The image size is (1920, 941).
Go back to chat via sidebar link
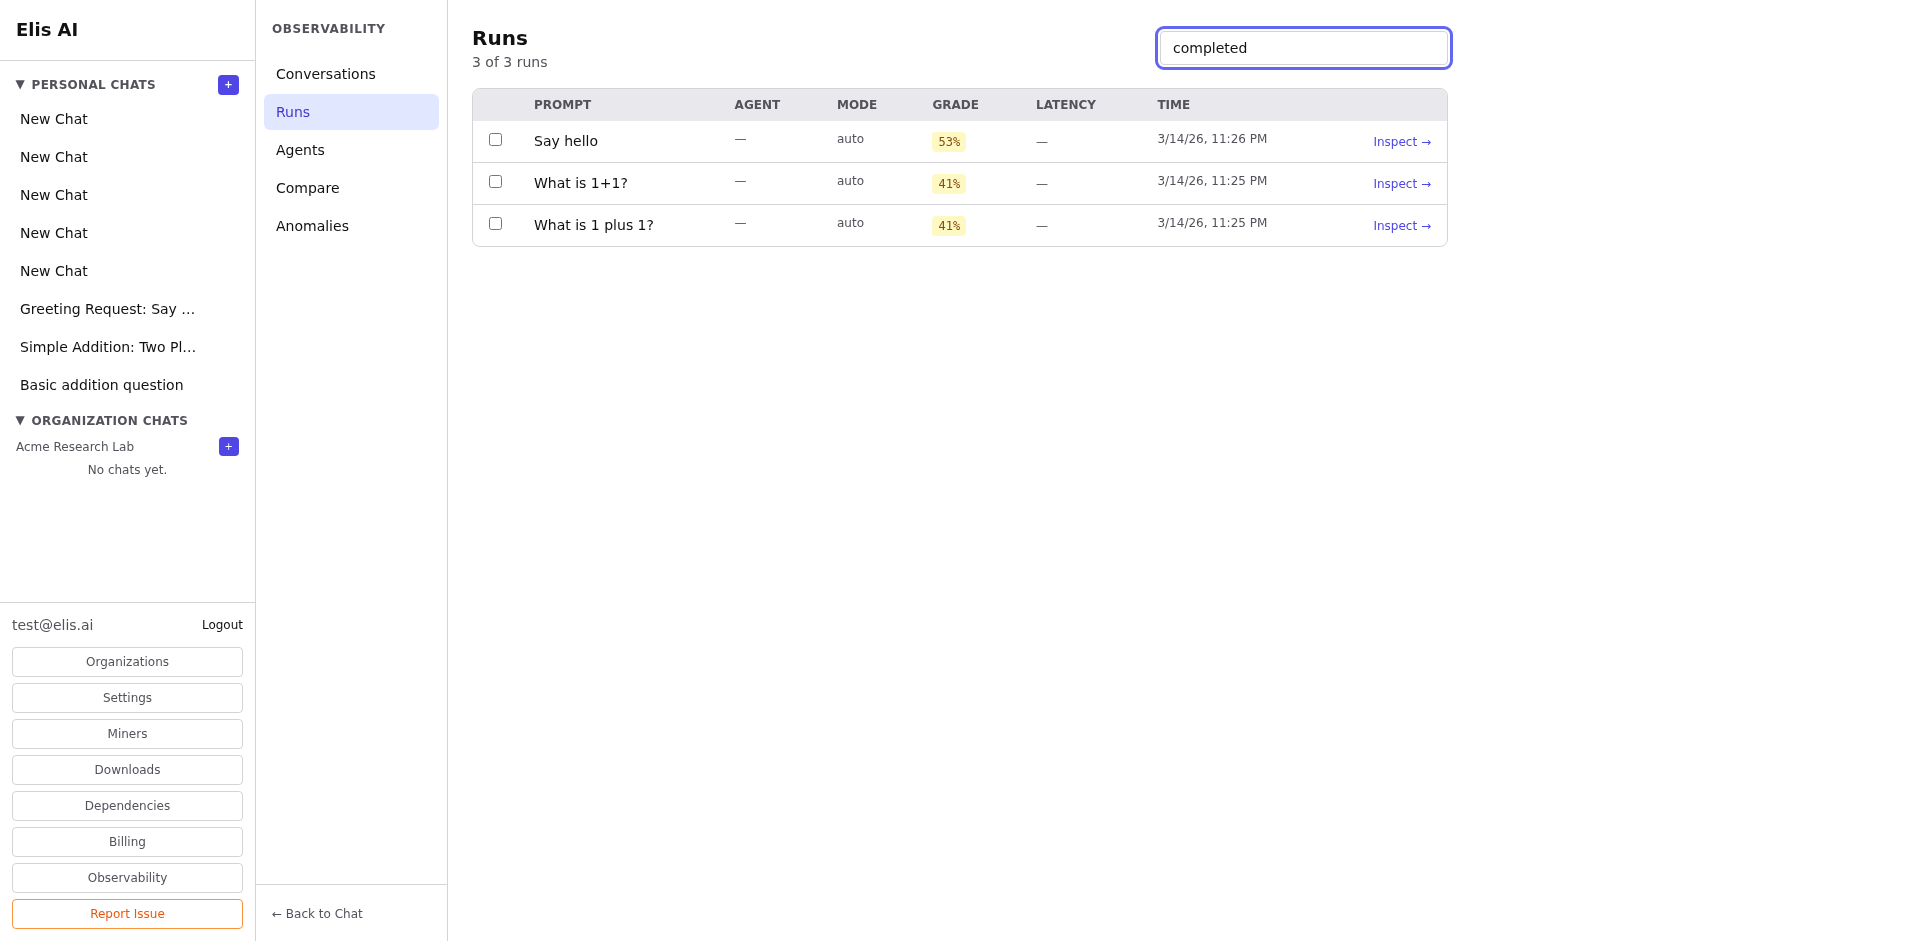click(x=317, y=914)
